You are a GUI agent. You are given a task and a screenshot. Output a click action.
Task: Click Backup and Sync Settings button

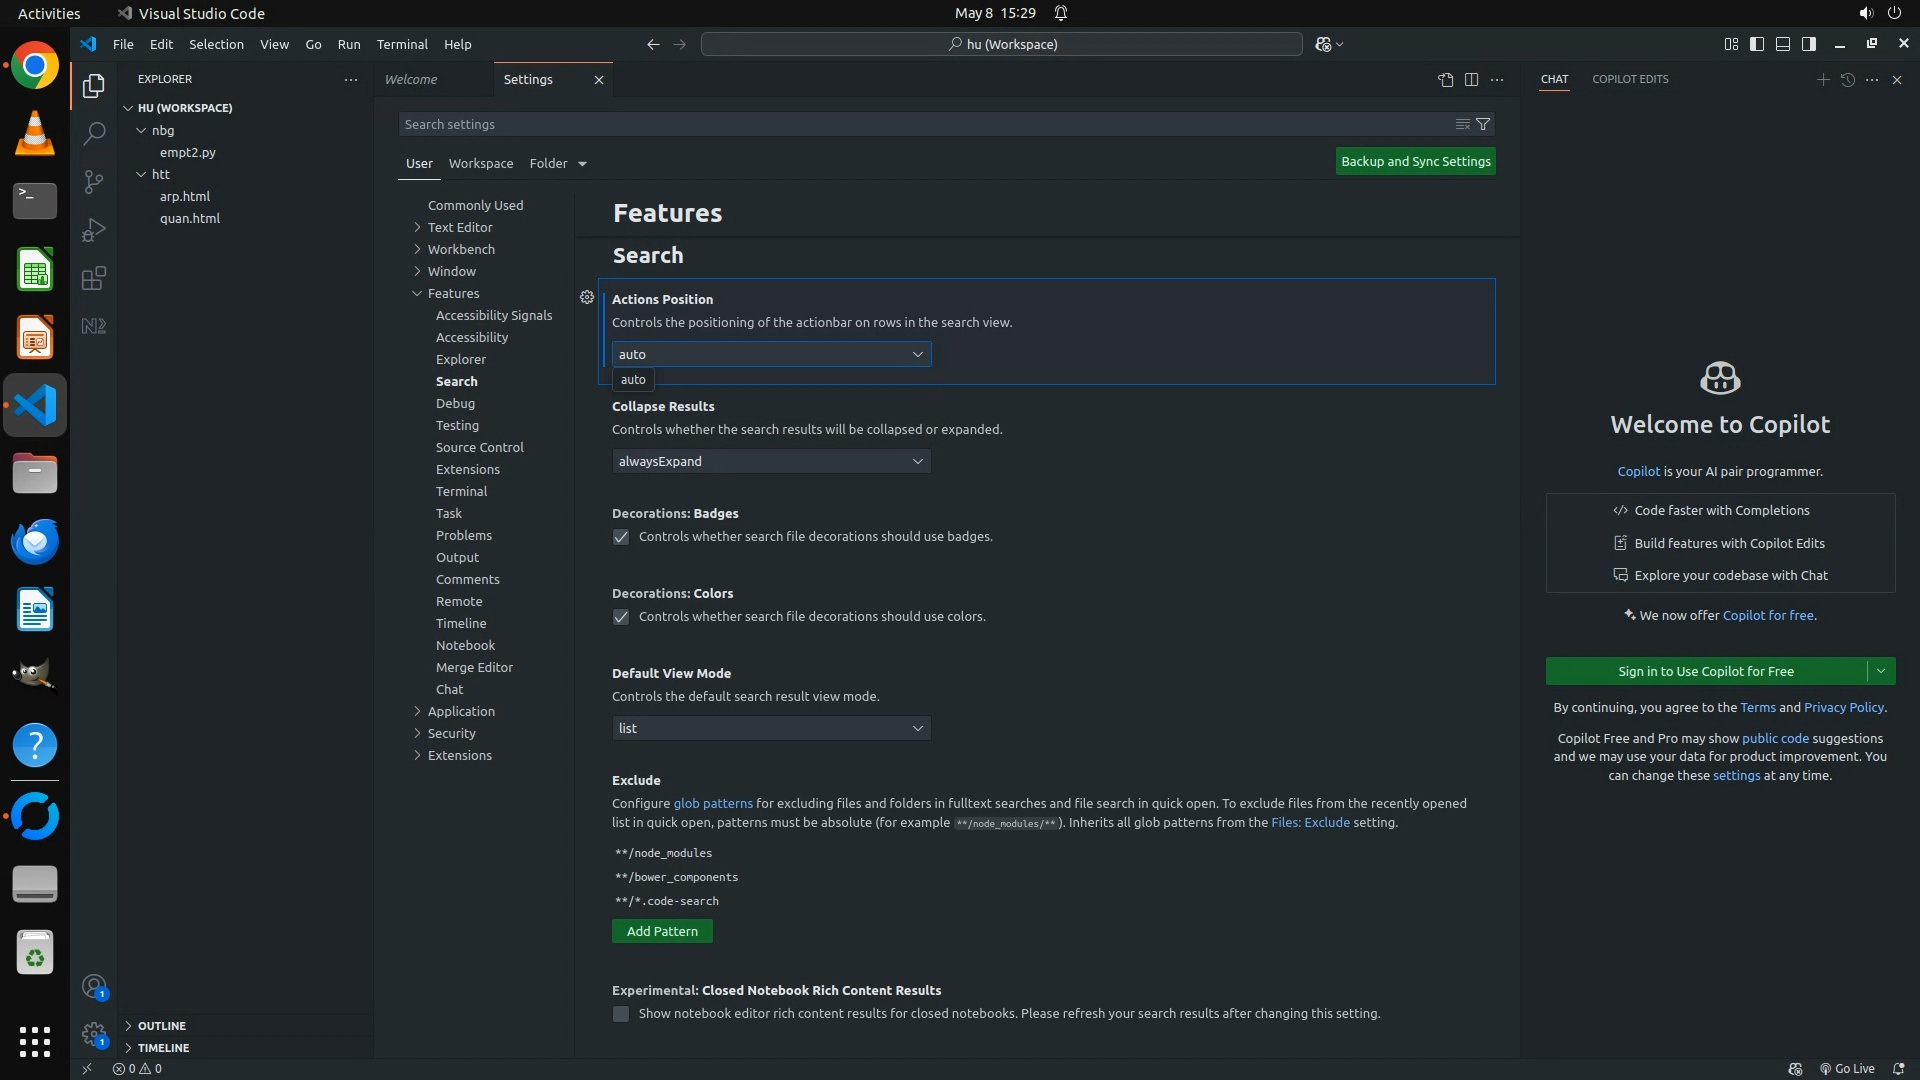pos(1415,161)
